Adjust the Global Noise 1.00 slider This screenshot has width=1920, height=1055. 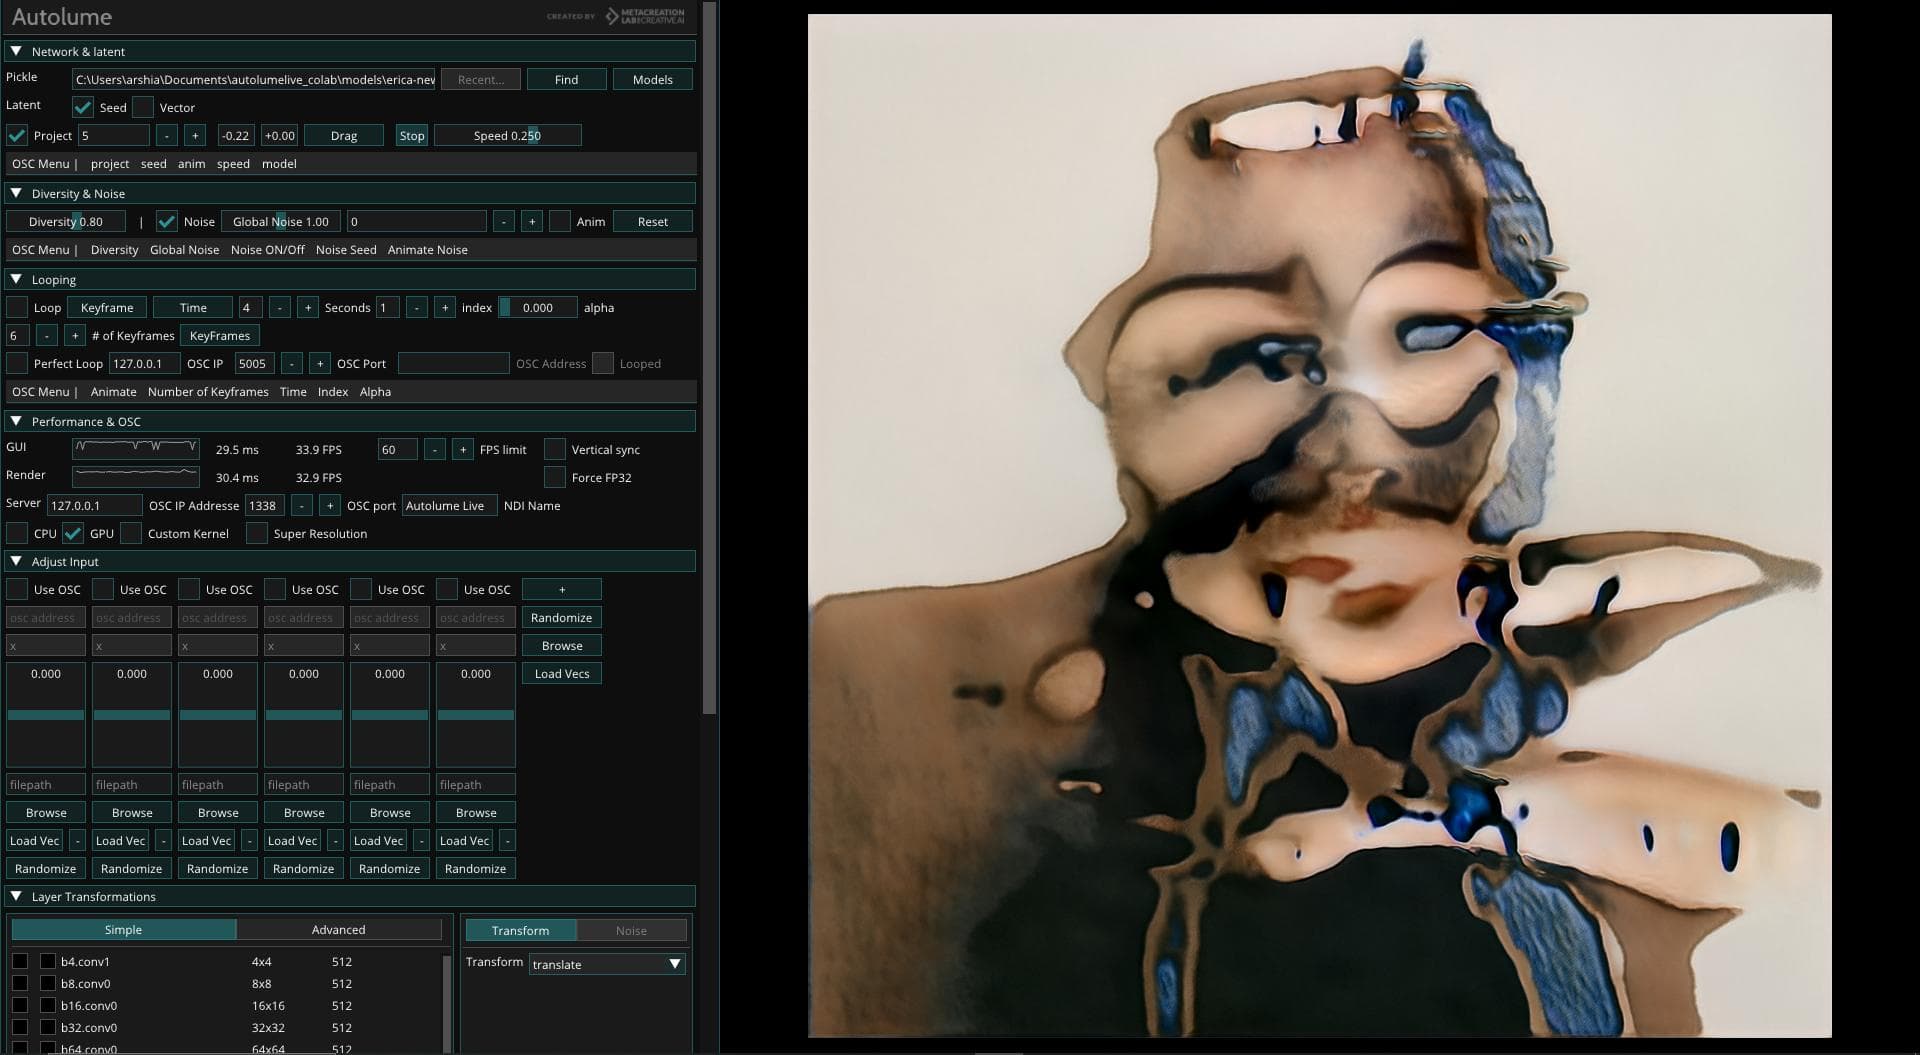tap(281, 221)
